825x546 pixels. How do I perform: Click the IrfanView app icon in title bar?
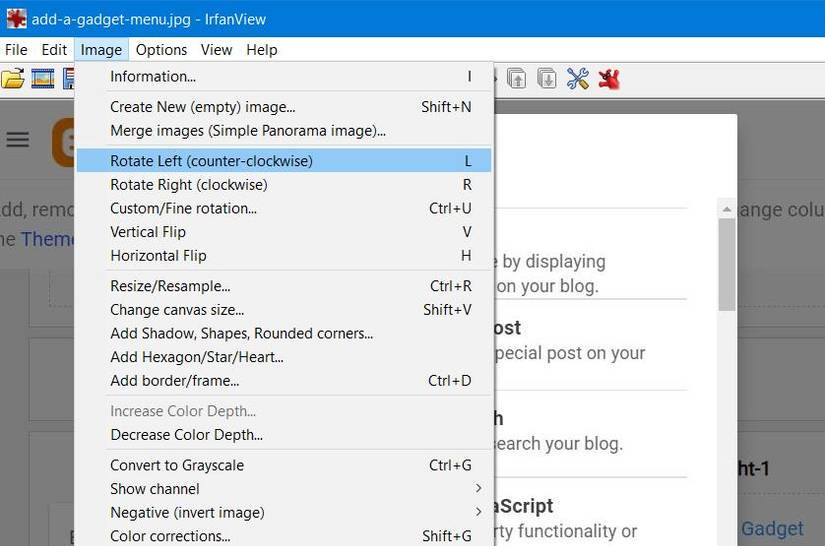[16, 19]
